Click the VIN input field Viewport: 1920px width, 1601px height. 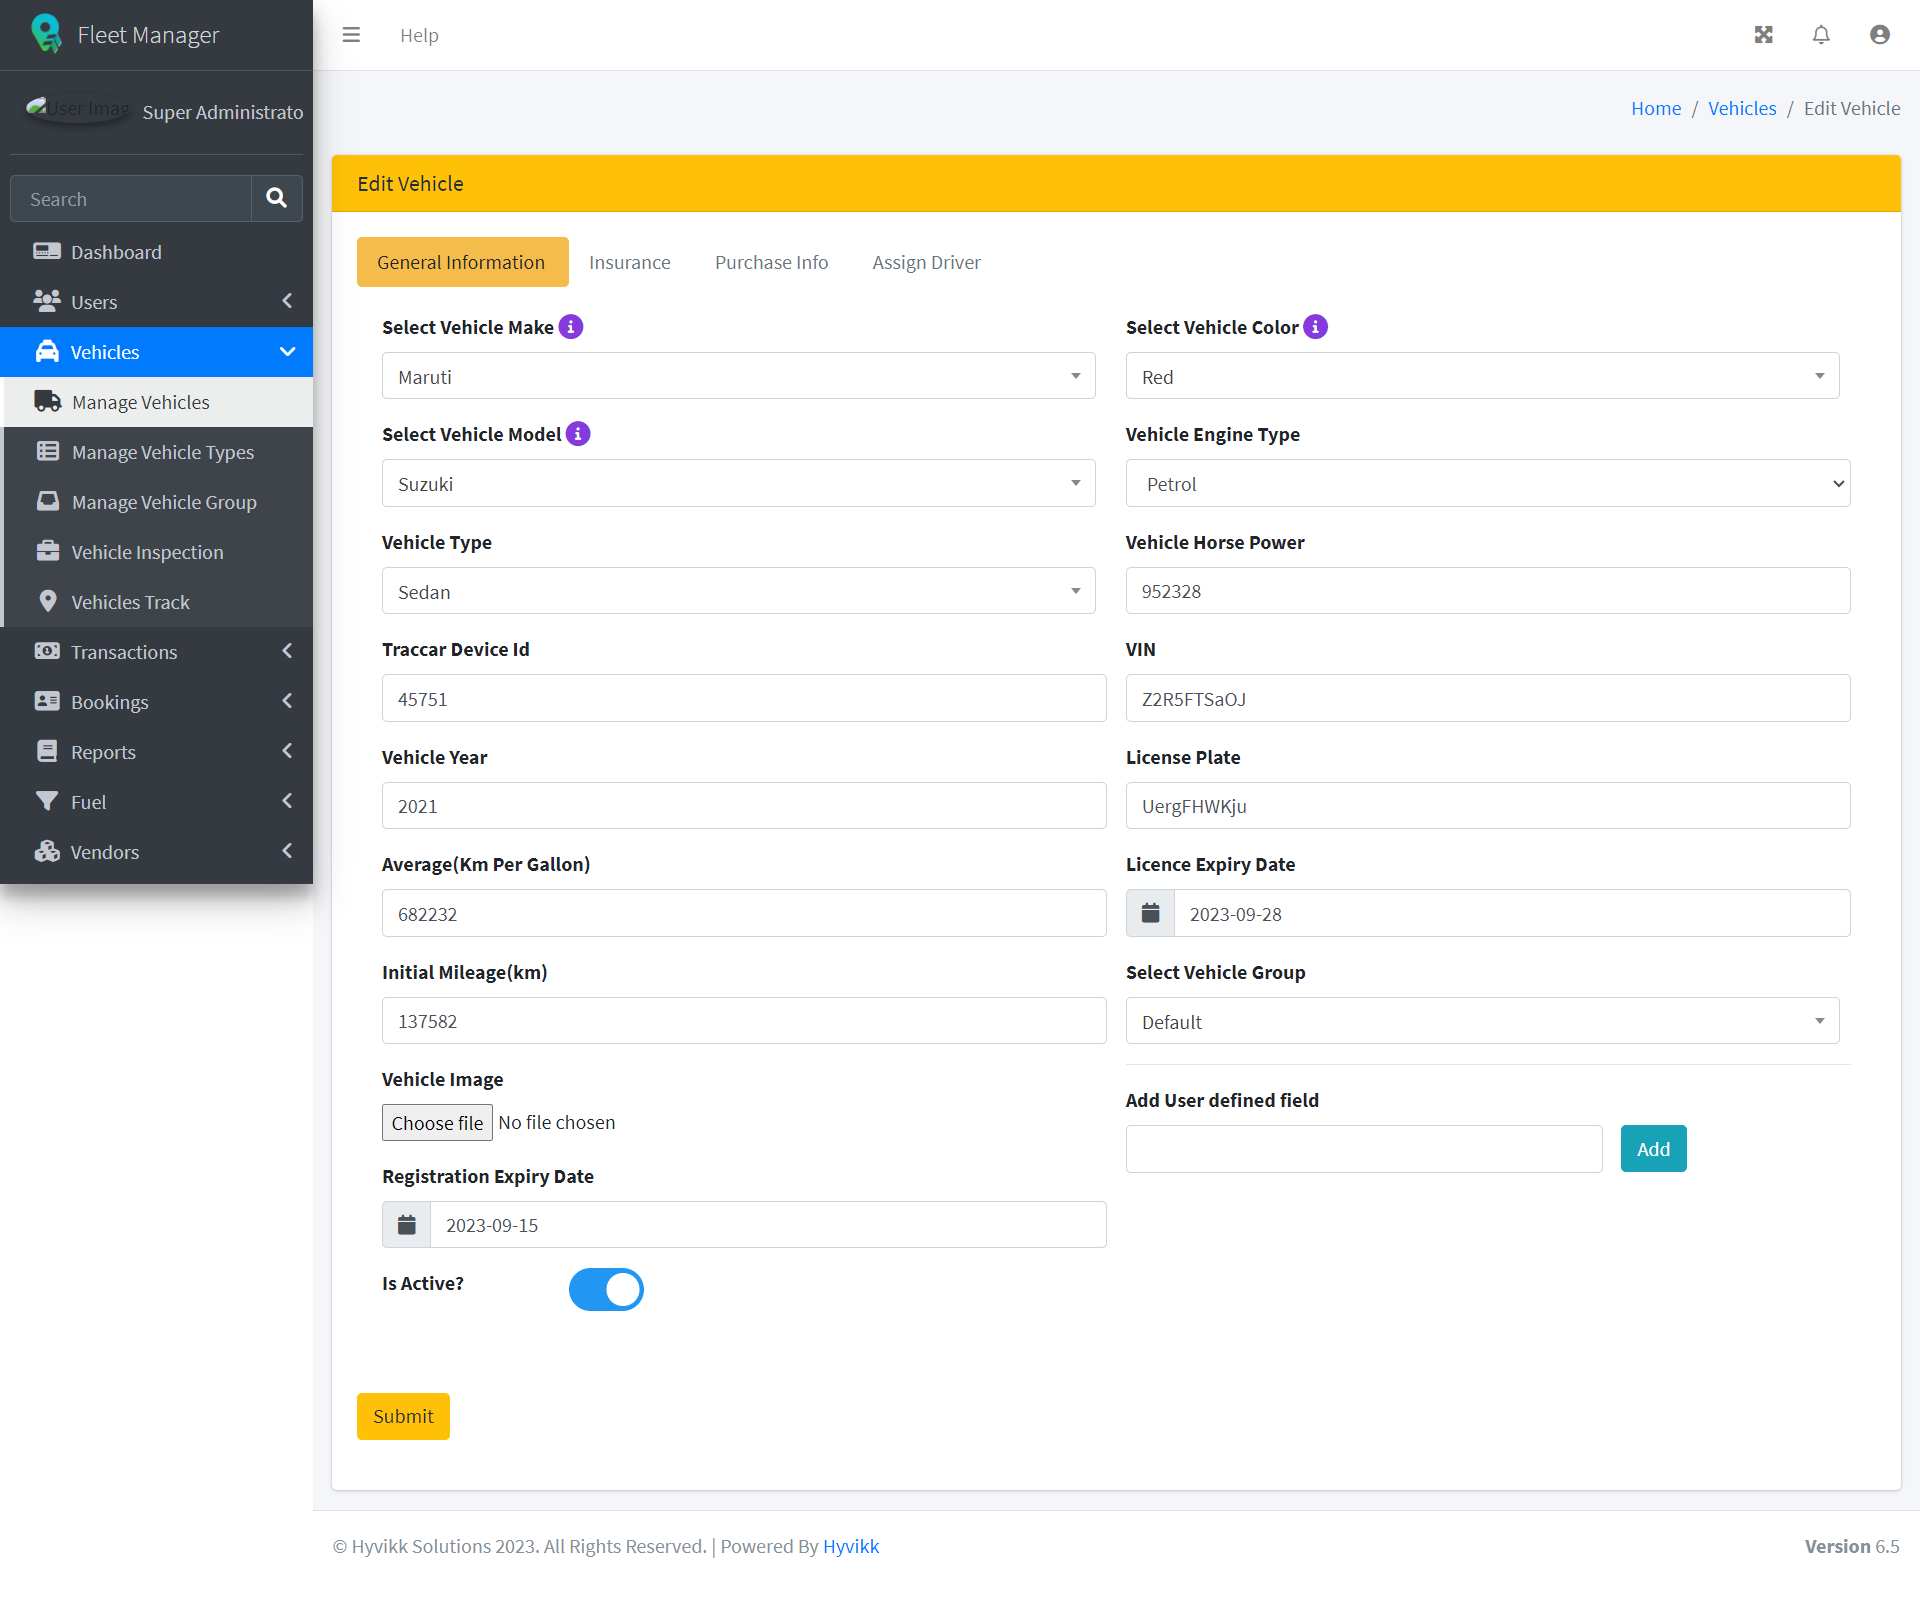pyautogui.click(x=1487, y=699)
